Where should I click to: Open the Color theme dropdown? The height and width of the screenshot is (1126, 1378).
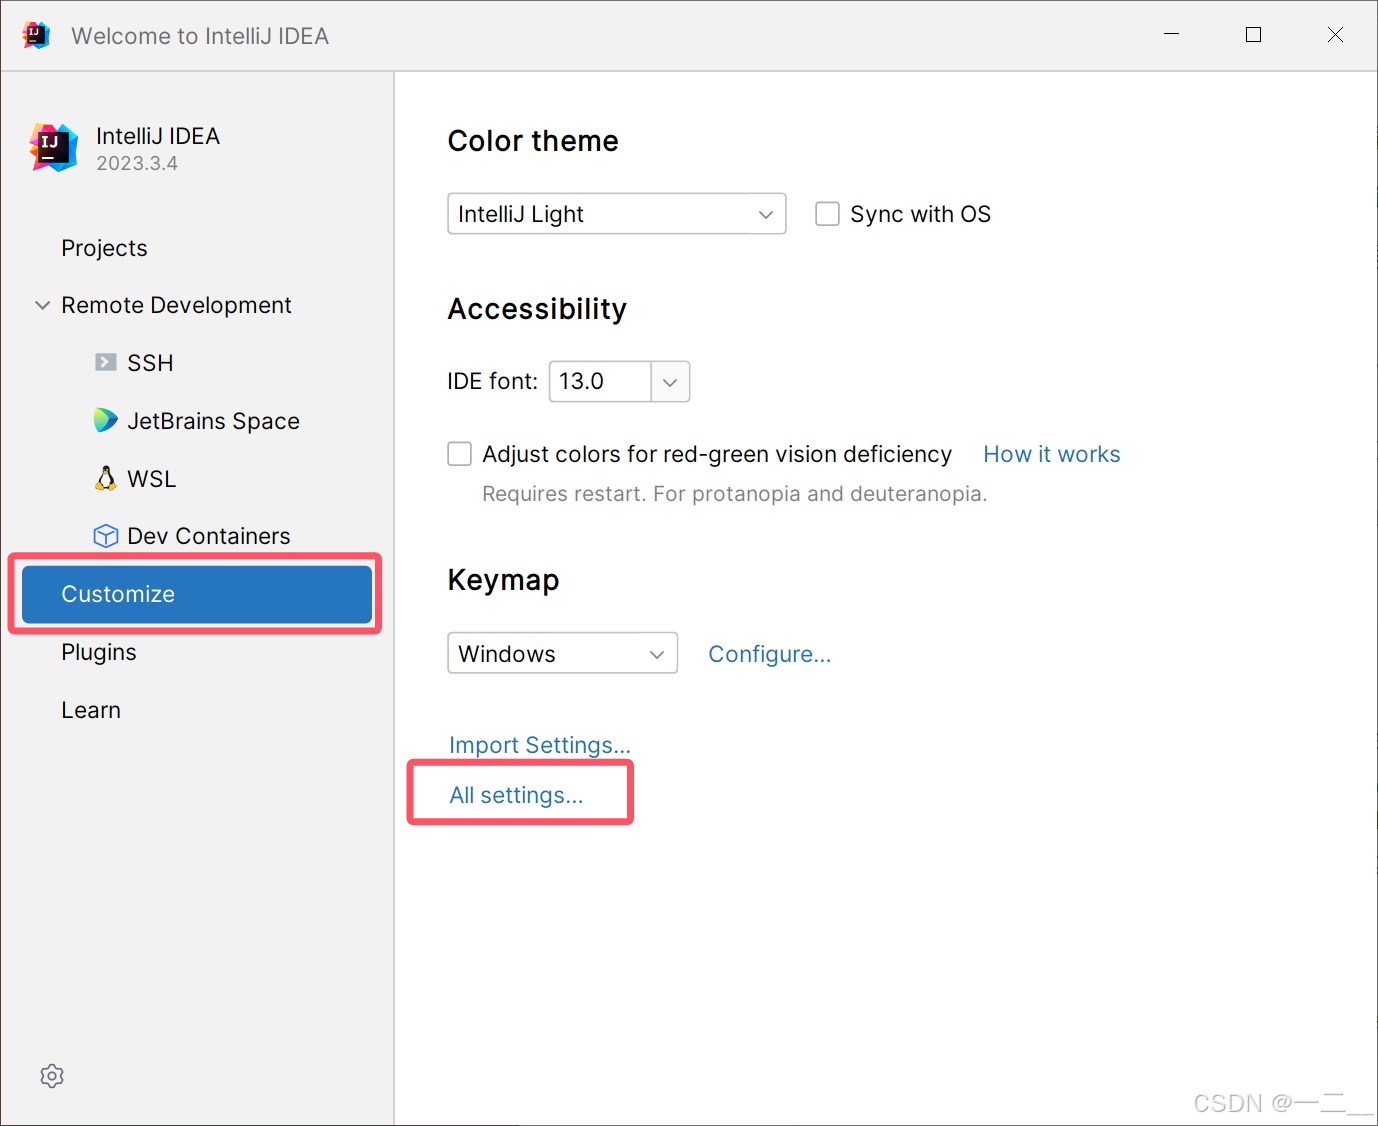coord(617,214)
